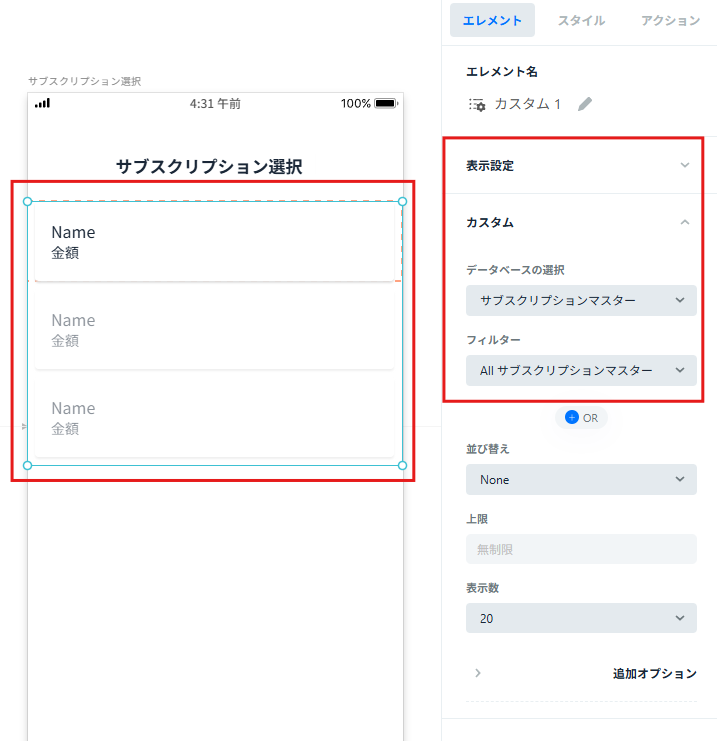Open the データベースの選択 dropdown
717x741 pixels.
point(581,301)
